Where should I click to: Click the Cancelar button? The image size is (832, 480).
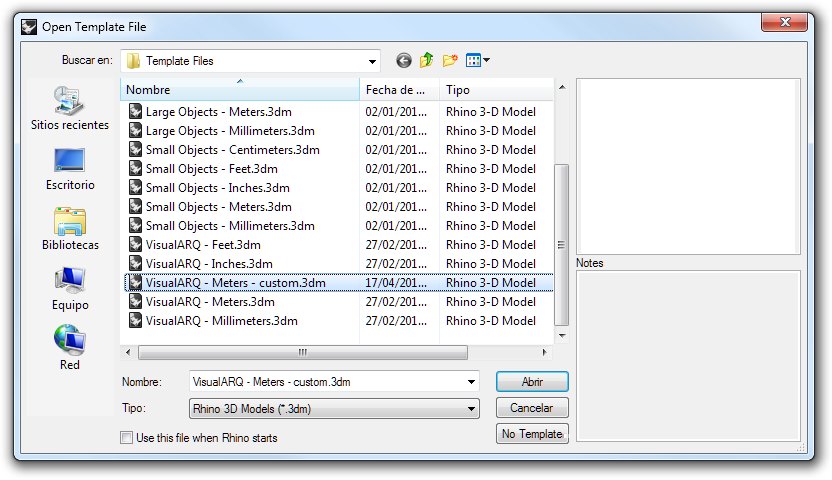point(532,408)
